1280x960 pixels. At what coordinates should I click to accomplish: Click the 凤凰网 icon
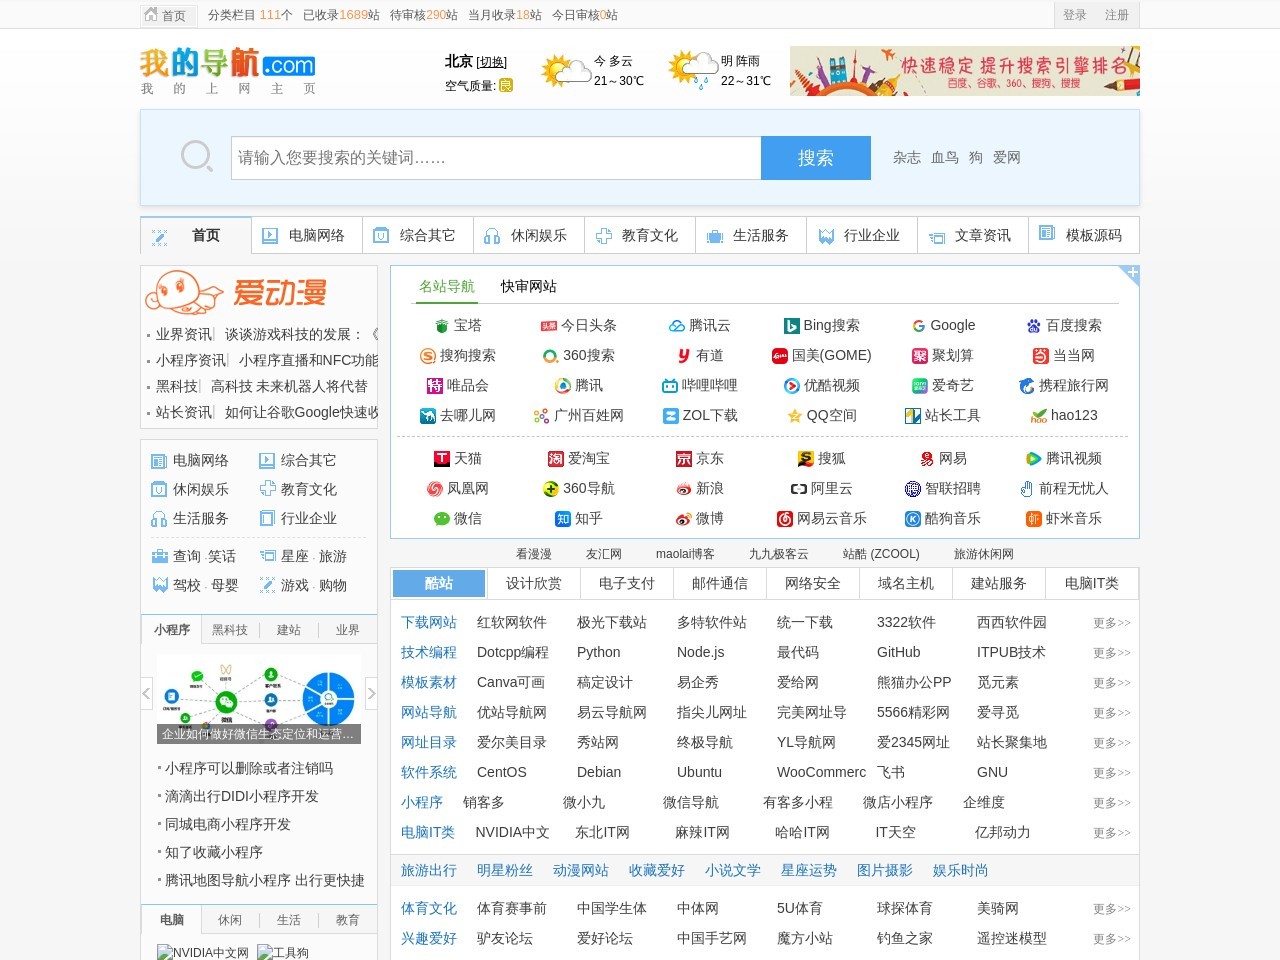tap(435, 489)
